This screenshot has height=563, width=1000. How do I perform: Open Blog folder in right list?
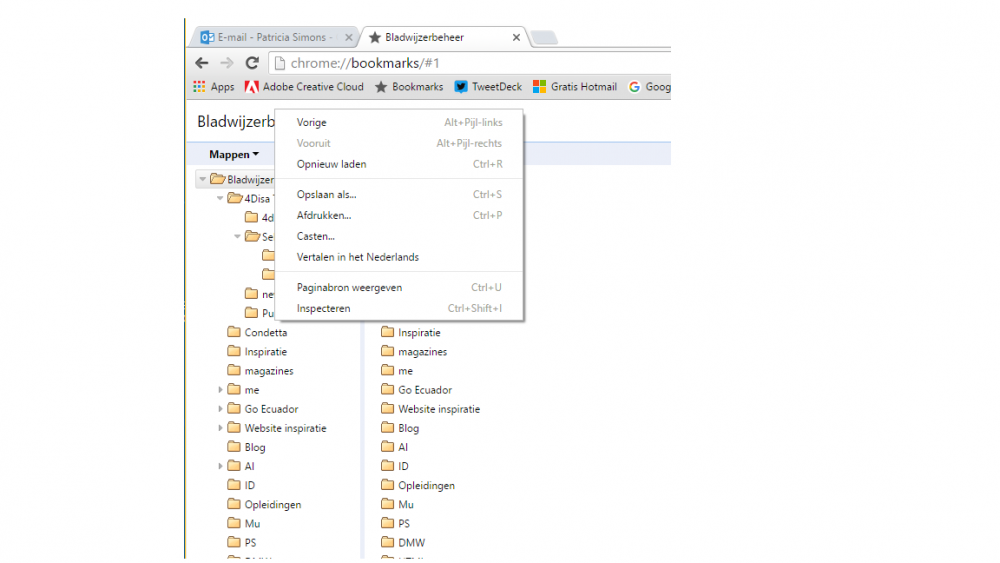click(x=401, y=428)
